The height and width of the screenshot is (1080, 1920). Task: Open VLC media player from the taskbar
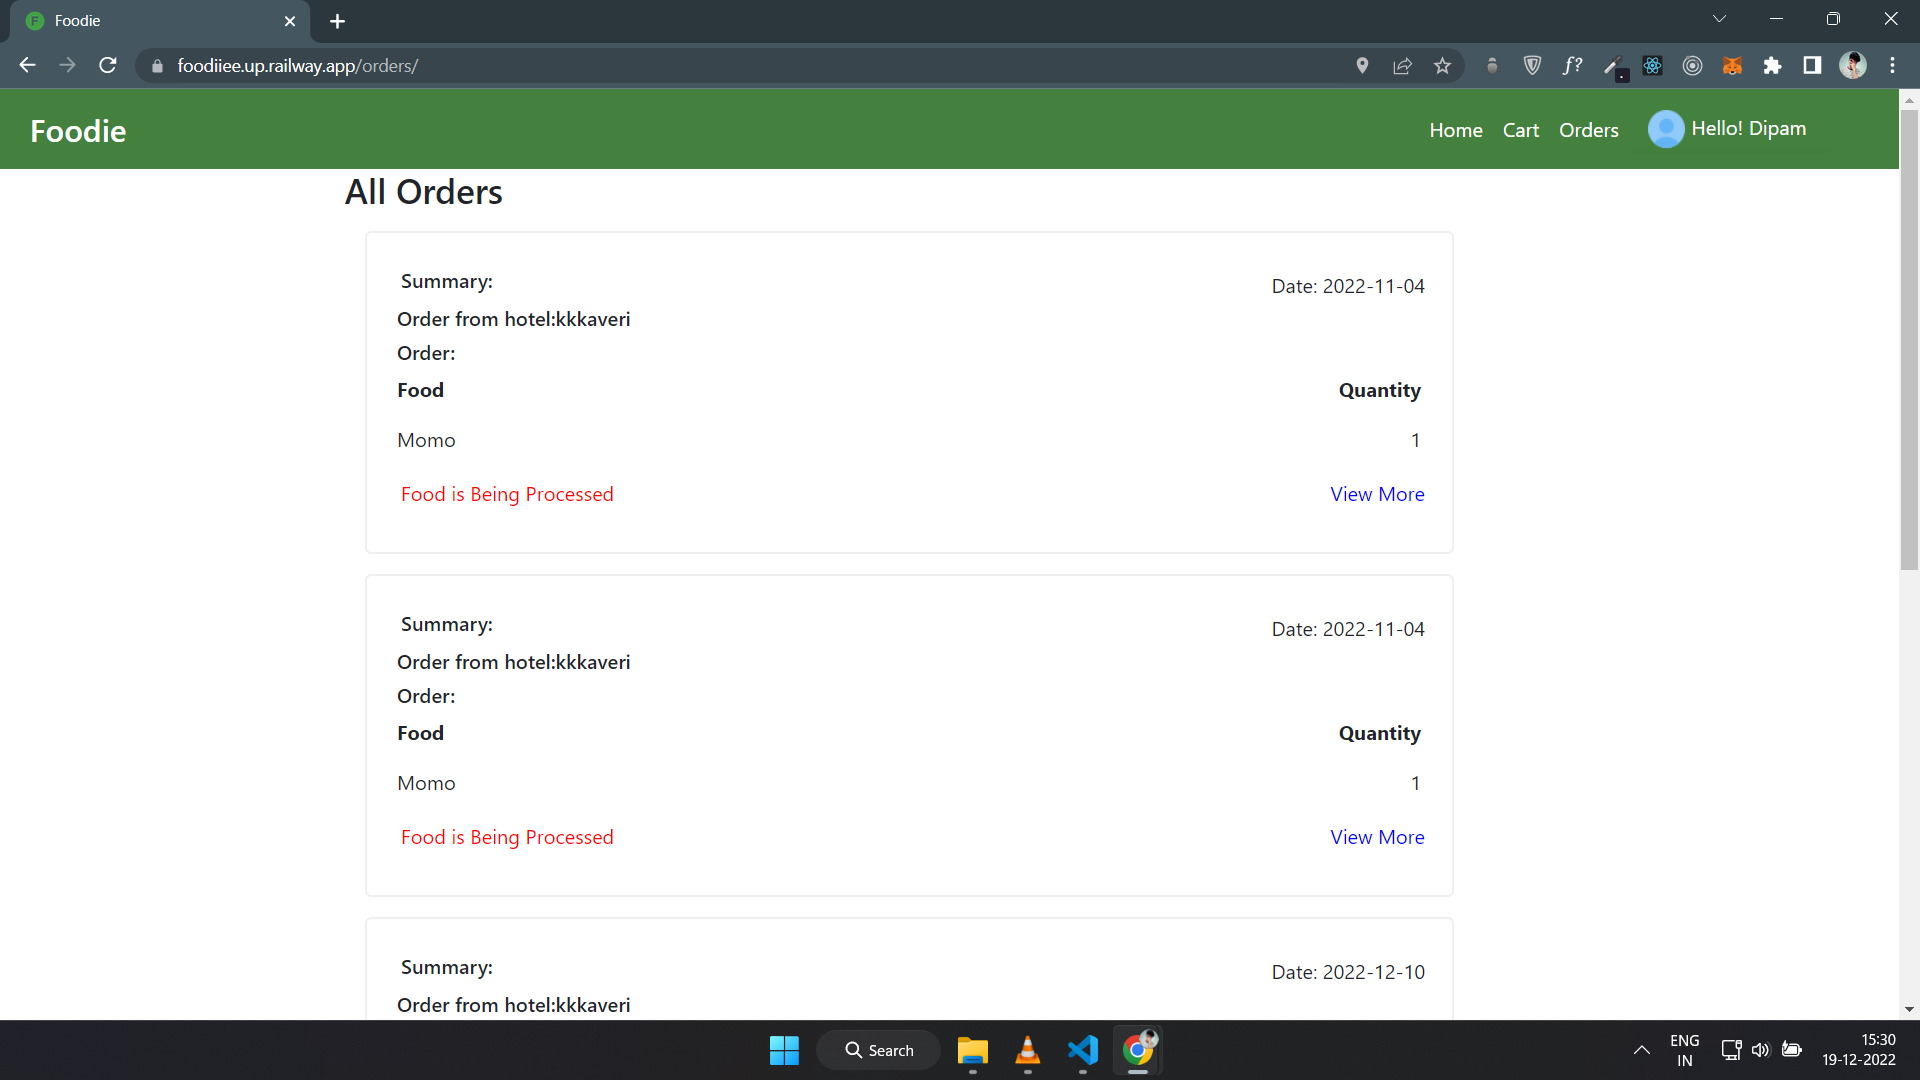[1028, 1050]
